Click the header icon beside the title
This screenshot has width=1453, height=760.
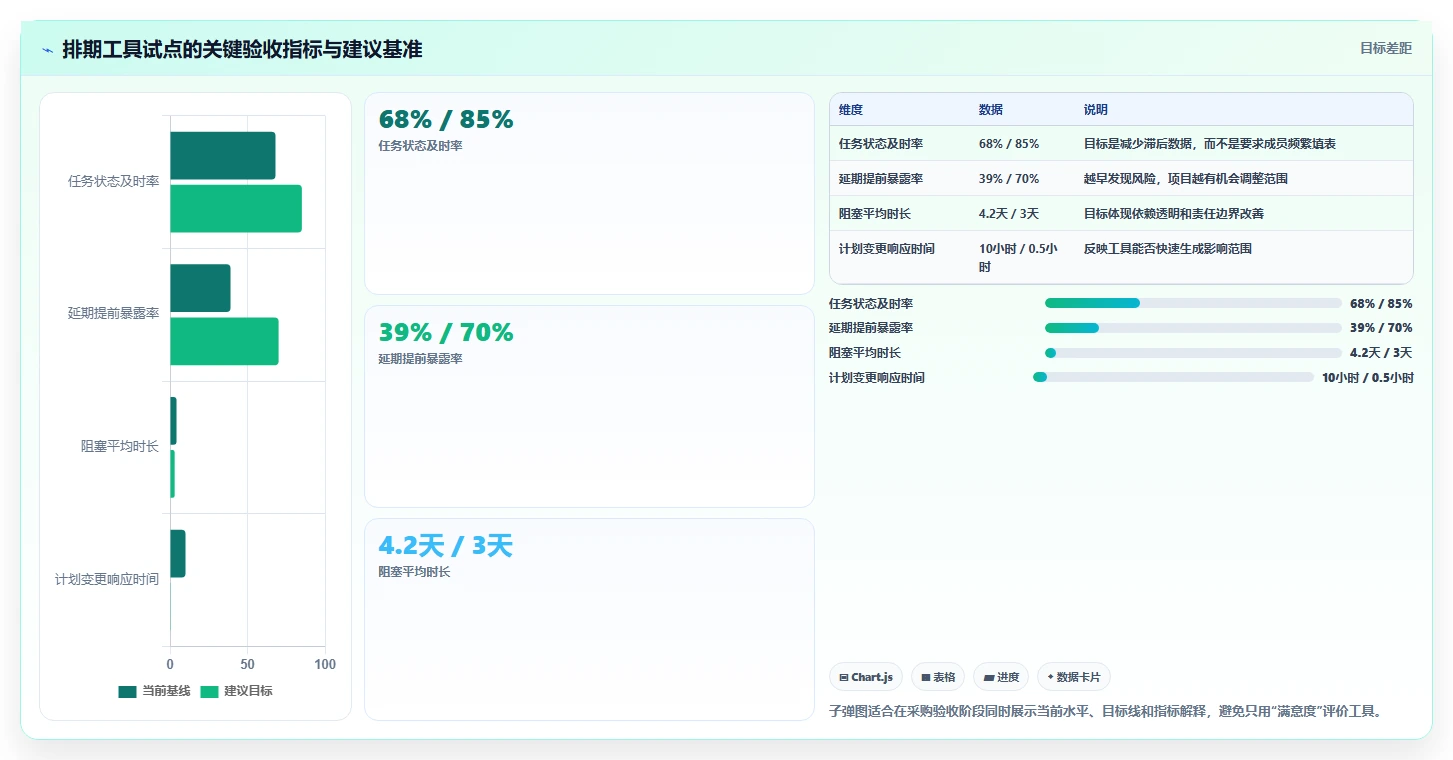(47, 50)
